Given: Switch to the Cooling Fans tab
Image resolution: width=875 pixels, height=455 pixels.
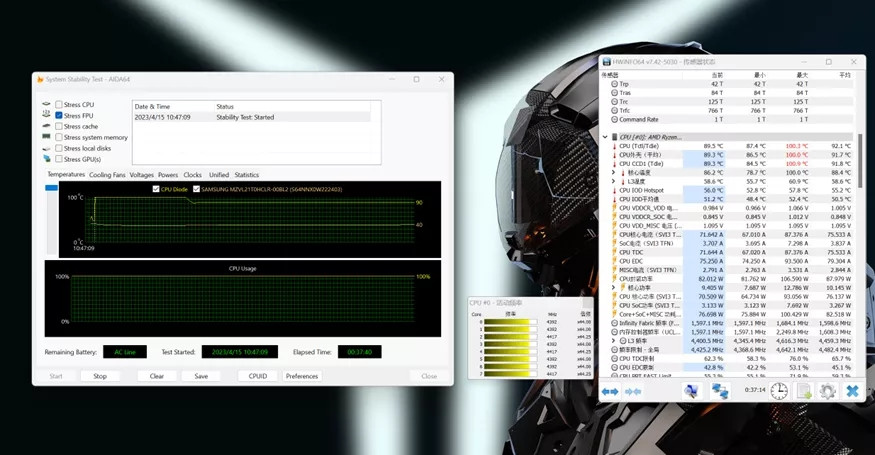Looking at the screenshot, I should tap(107, 175).
